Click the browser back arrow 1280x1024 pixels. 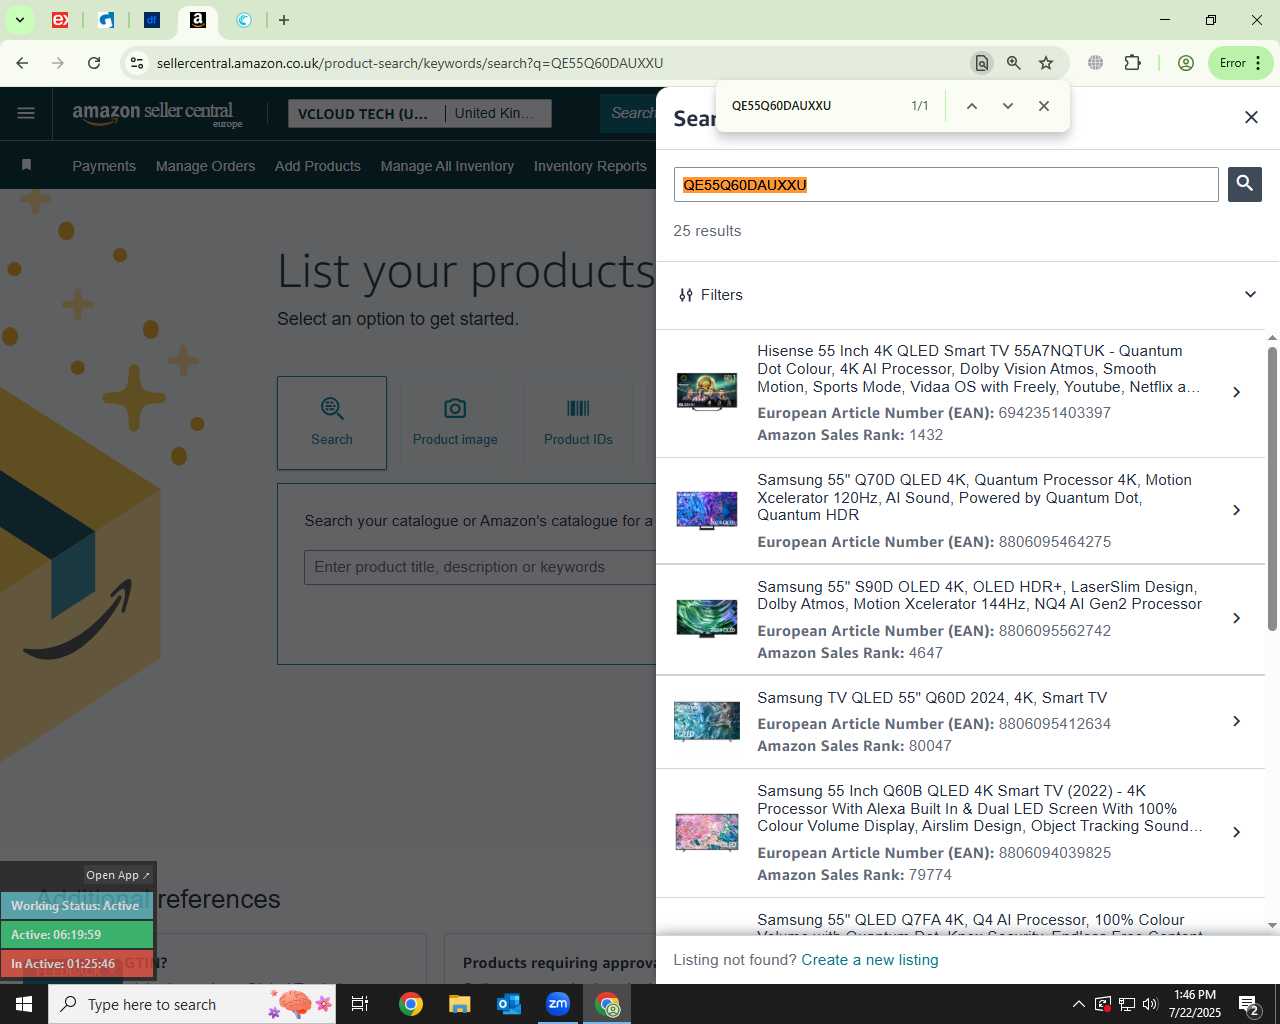[x=22, y=63]
